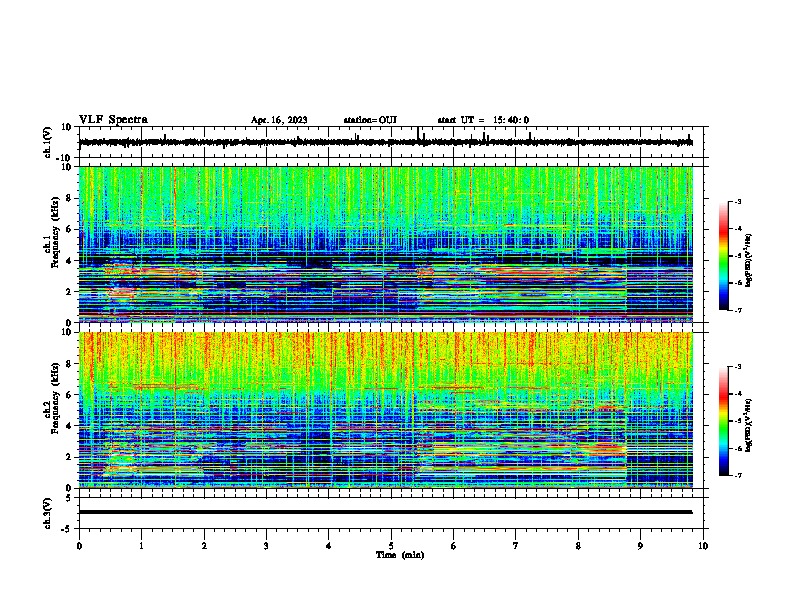This screenshot has width=792, height=612.
Task: Click the time axis tick label "10"
Action: click(x=703, y=546)
